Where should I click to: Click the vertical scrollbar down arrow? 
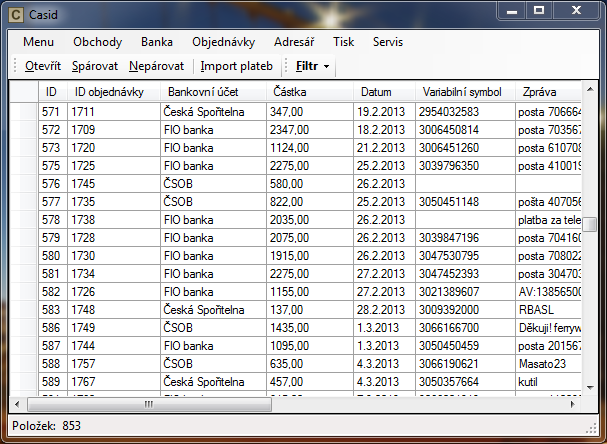[x=591, y=389]
